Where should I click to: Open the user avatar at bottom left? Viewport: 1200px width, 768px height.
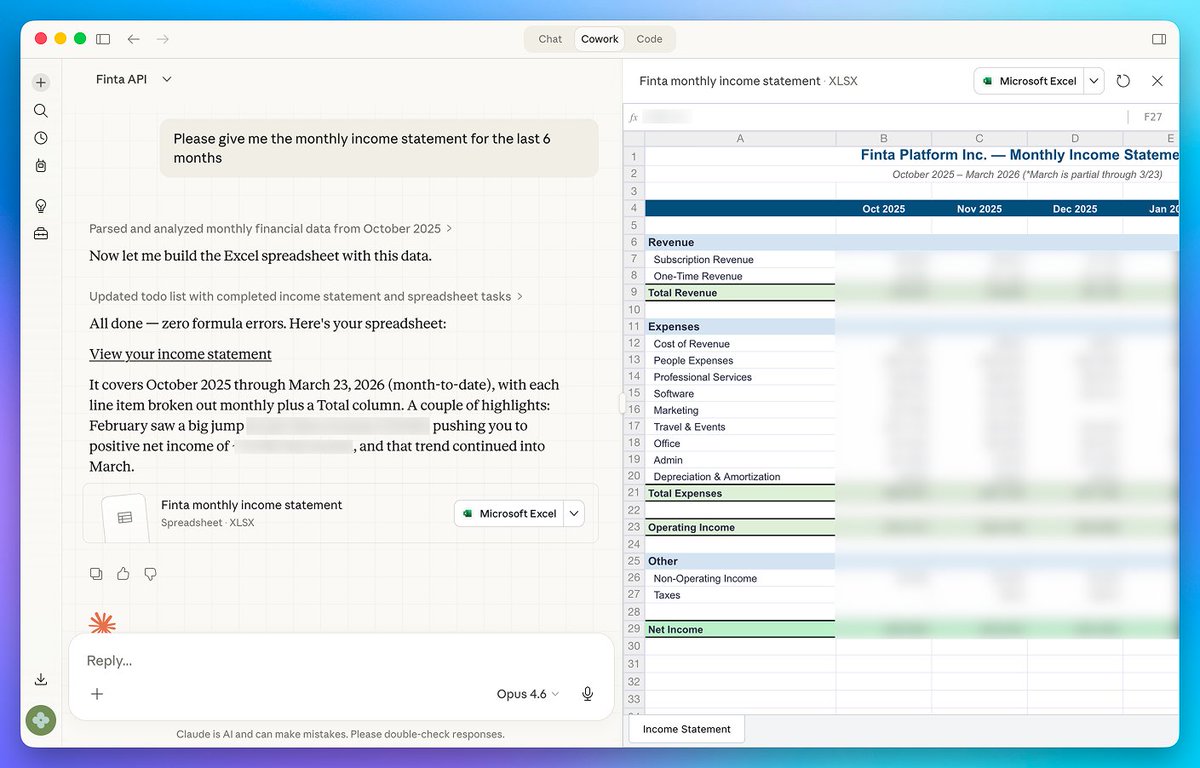[x=41, y=720]
